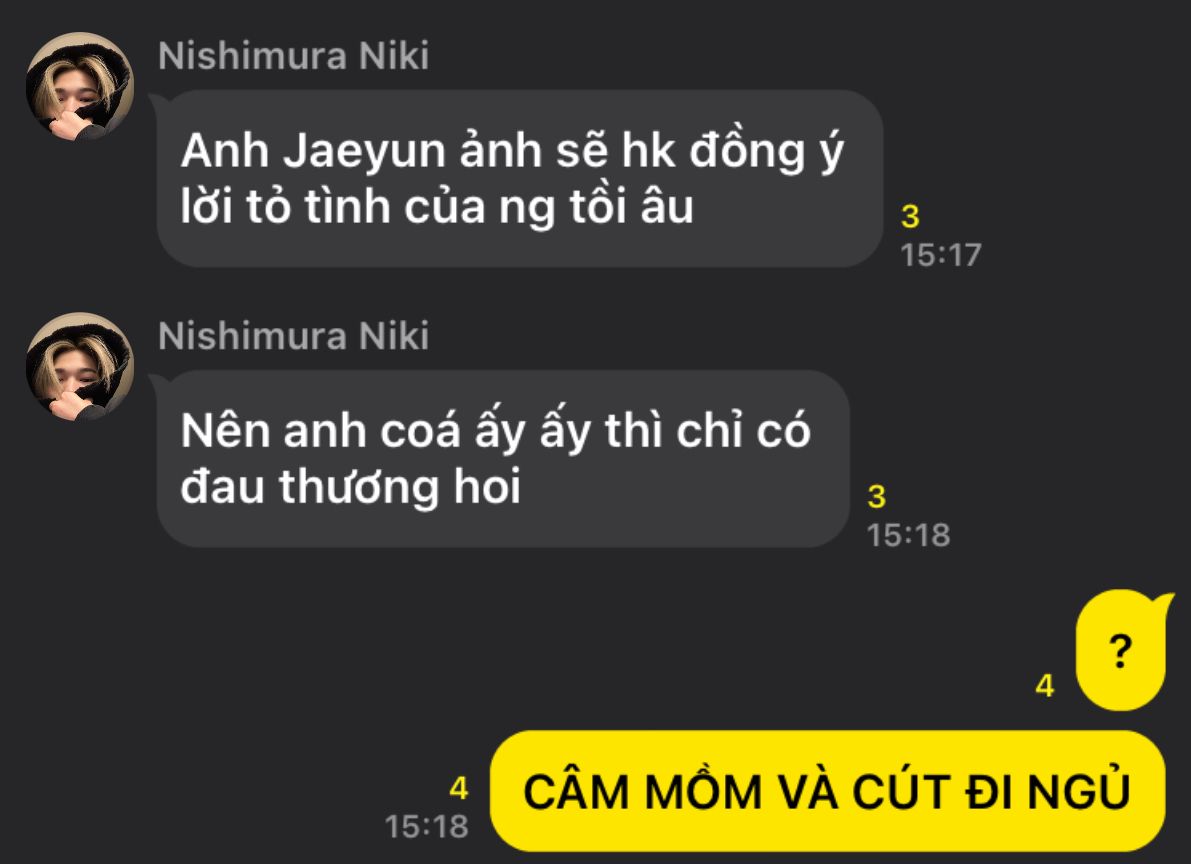Open the lower Nishimura Niki profile avatar
This screenshot has width=1191, height=864.
80,366
